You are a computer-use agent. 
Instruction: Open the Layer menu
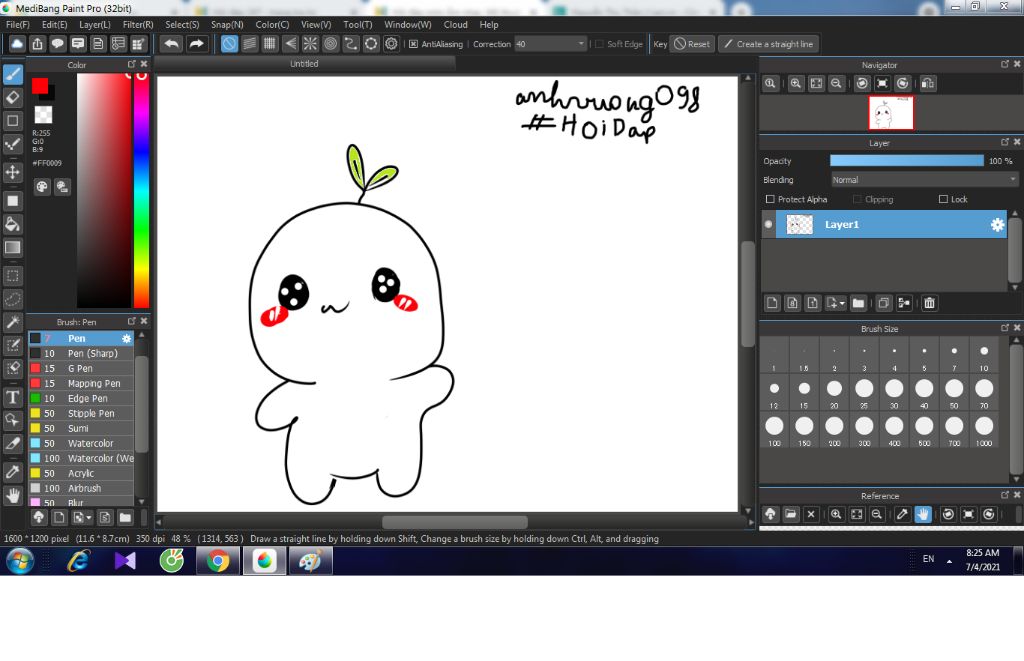point(95,24)
